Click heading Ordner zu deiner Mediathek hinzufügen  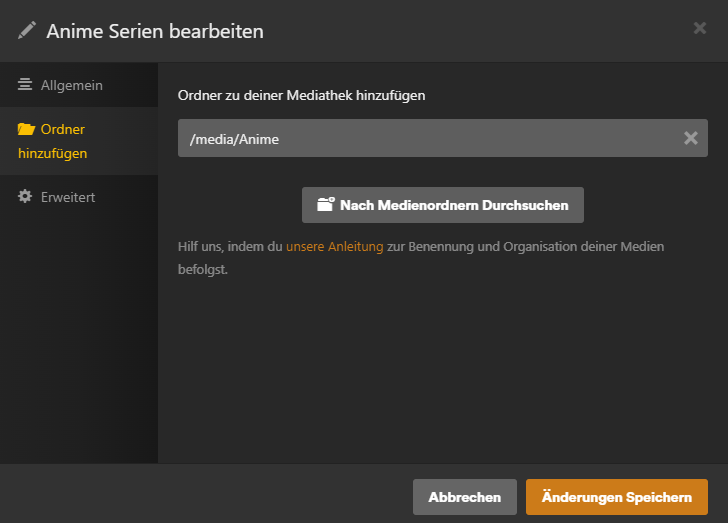click(x=301, y=96)
